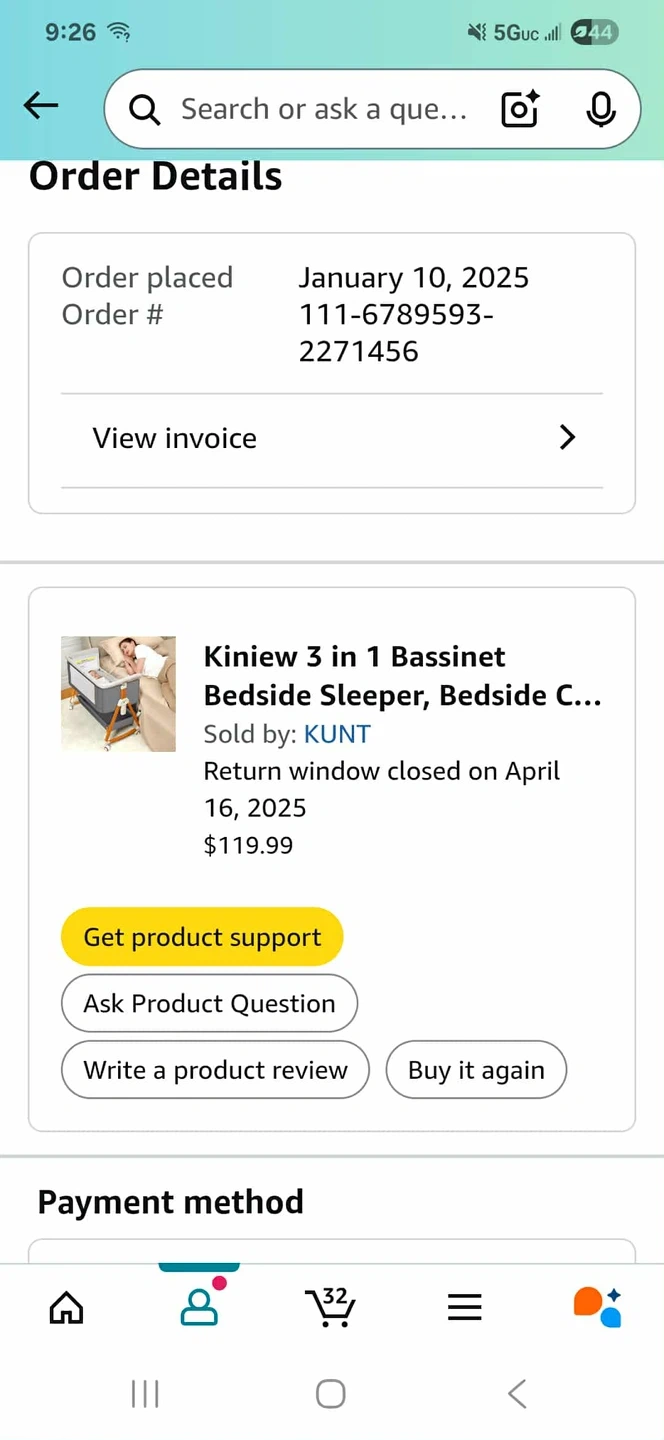The width and height of the screenshot is (664, 1440).
Task: Open the account profile tab
Action: click(199, 1306)
